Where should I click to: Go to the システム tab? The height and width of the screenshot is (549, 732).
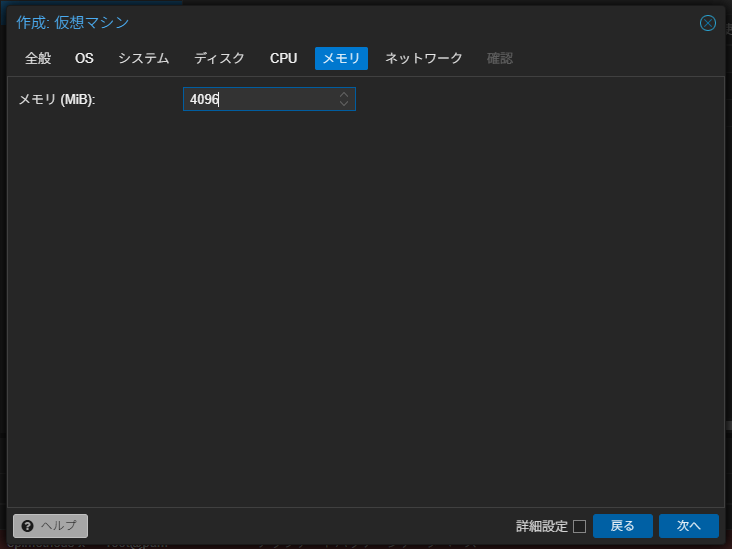(x=143, y=58)
